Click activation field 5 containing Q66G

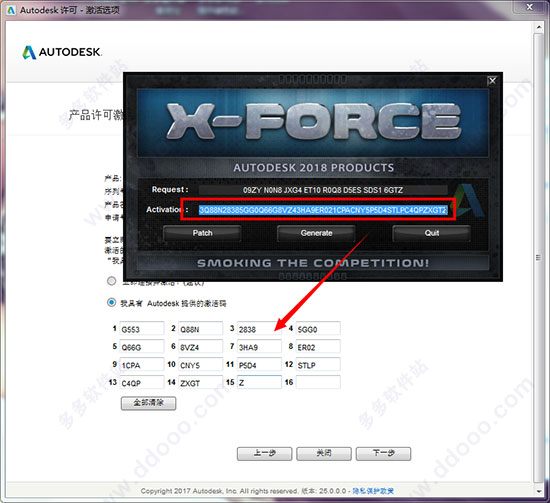(142, 347)
